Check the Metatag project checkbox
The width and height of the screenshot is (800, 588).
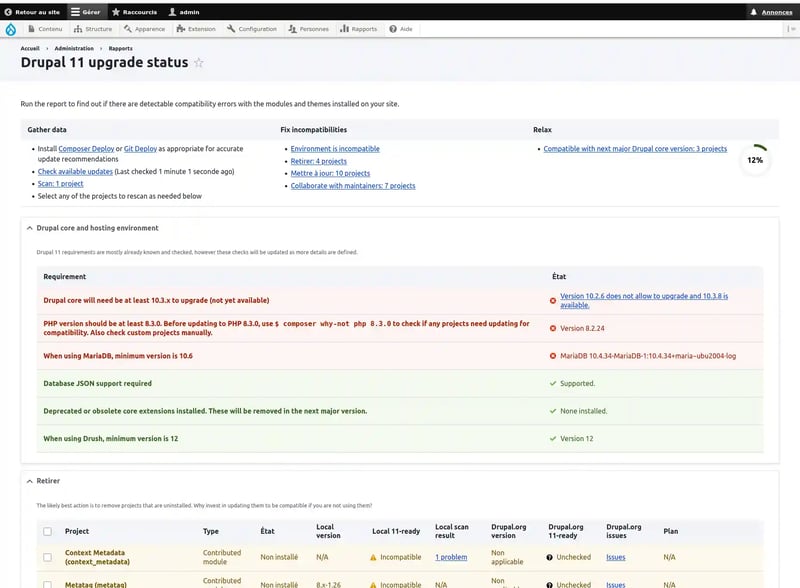click(x=47, y=585)
